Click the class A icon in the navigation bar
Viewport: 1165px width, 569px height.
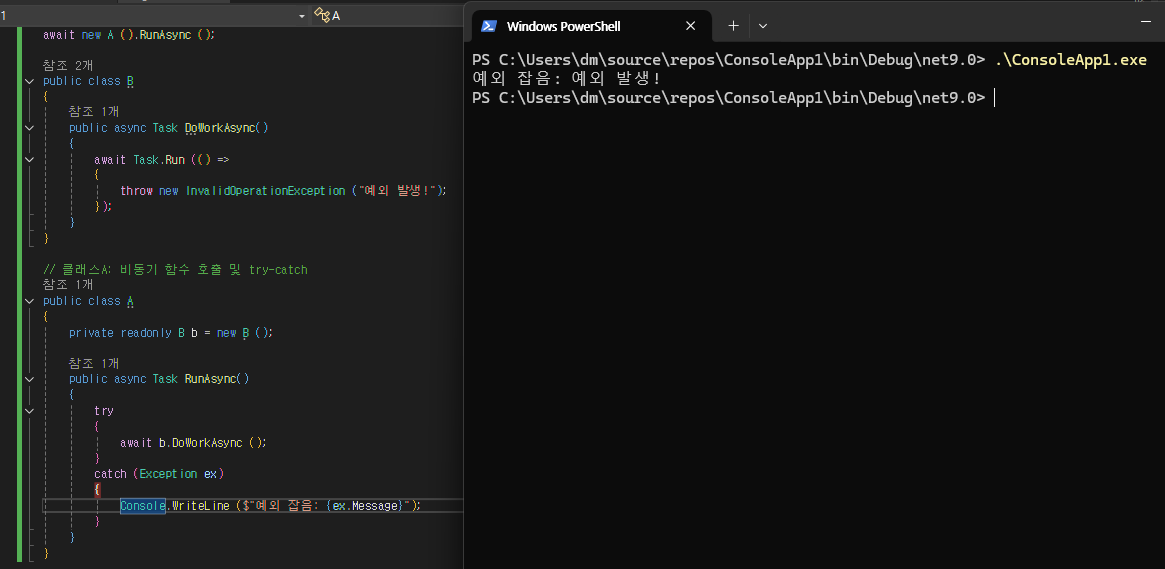322,15
